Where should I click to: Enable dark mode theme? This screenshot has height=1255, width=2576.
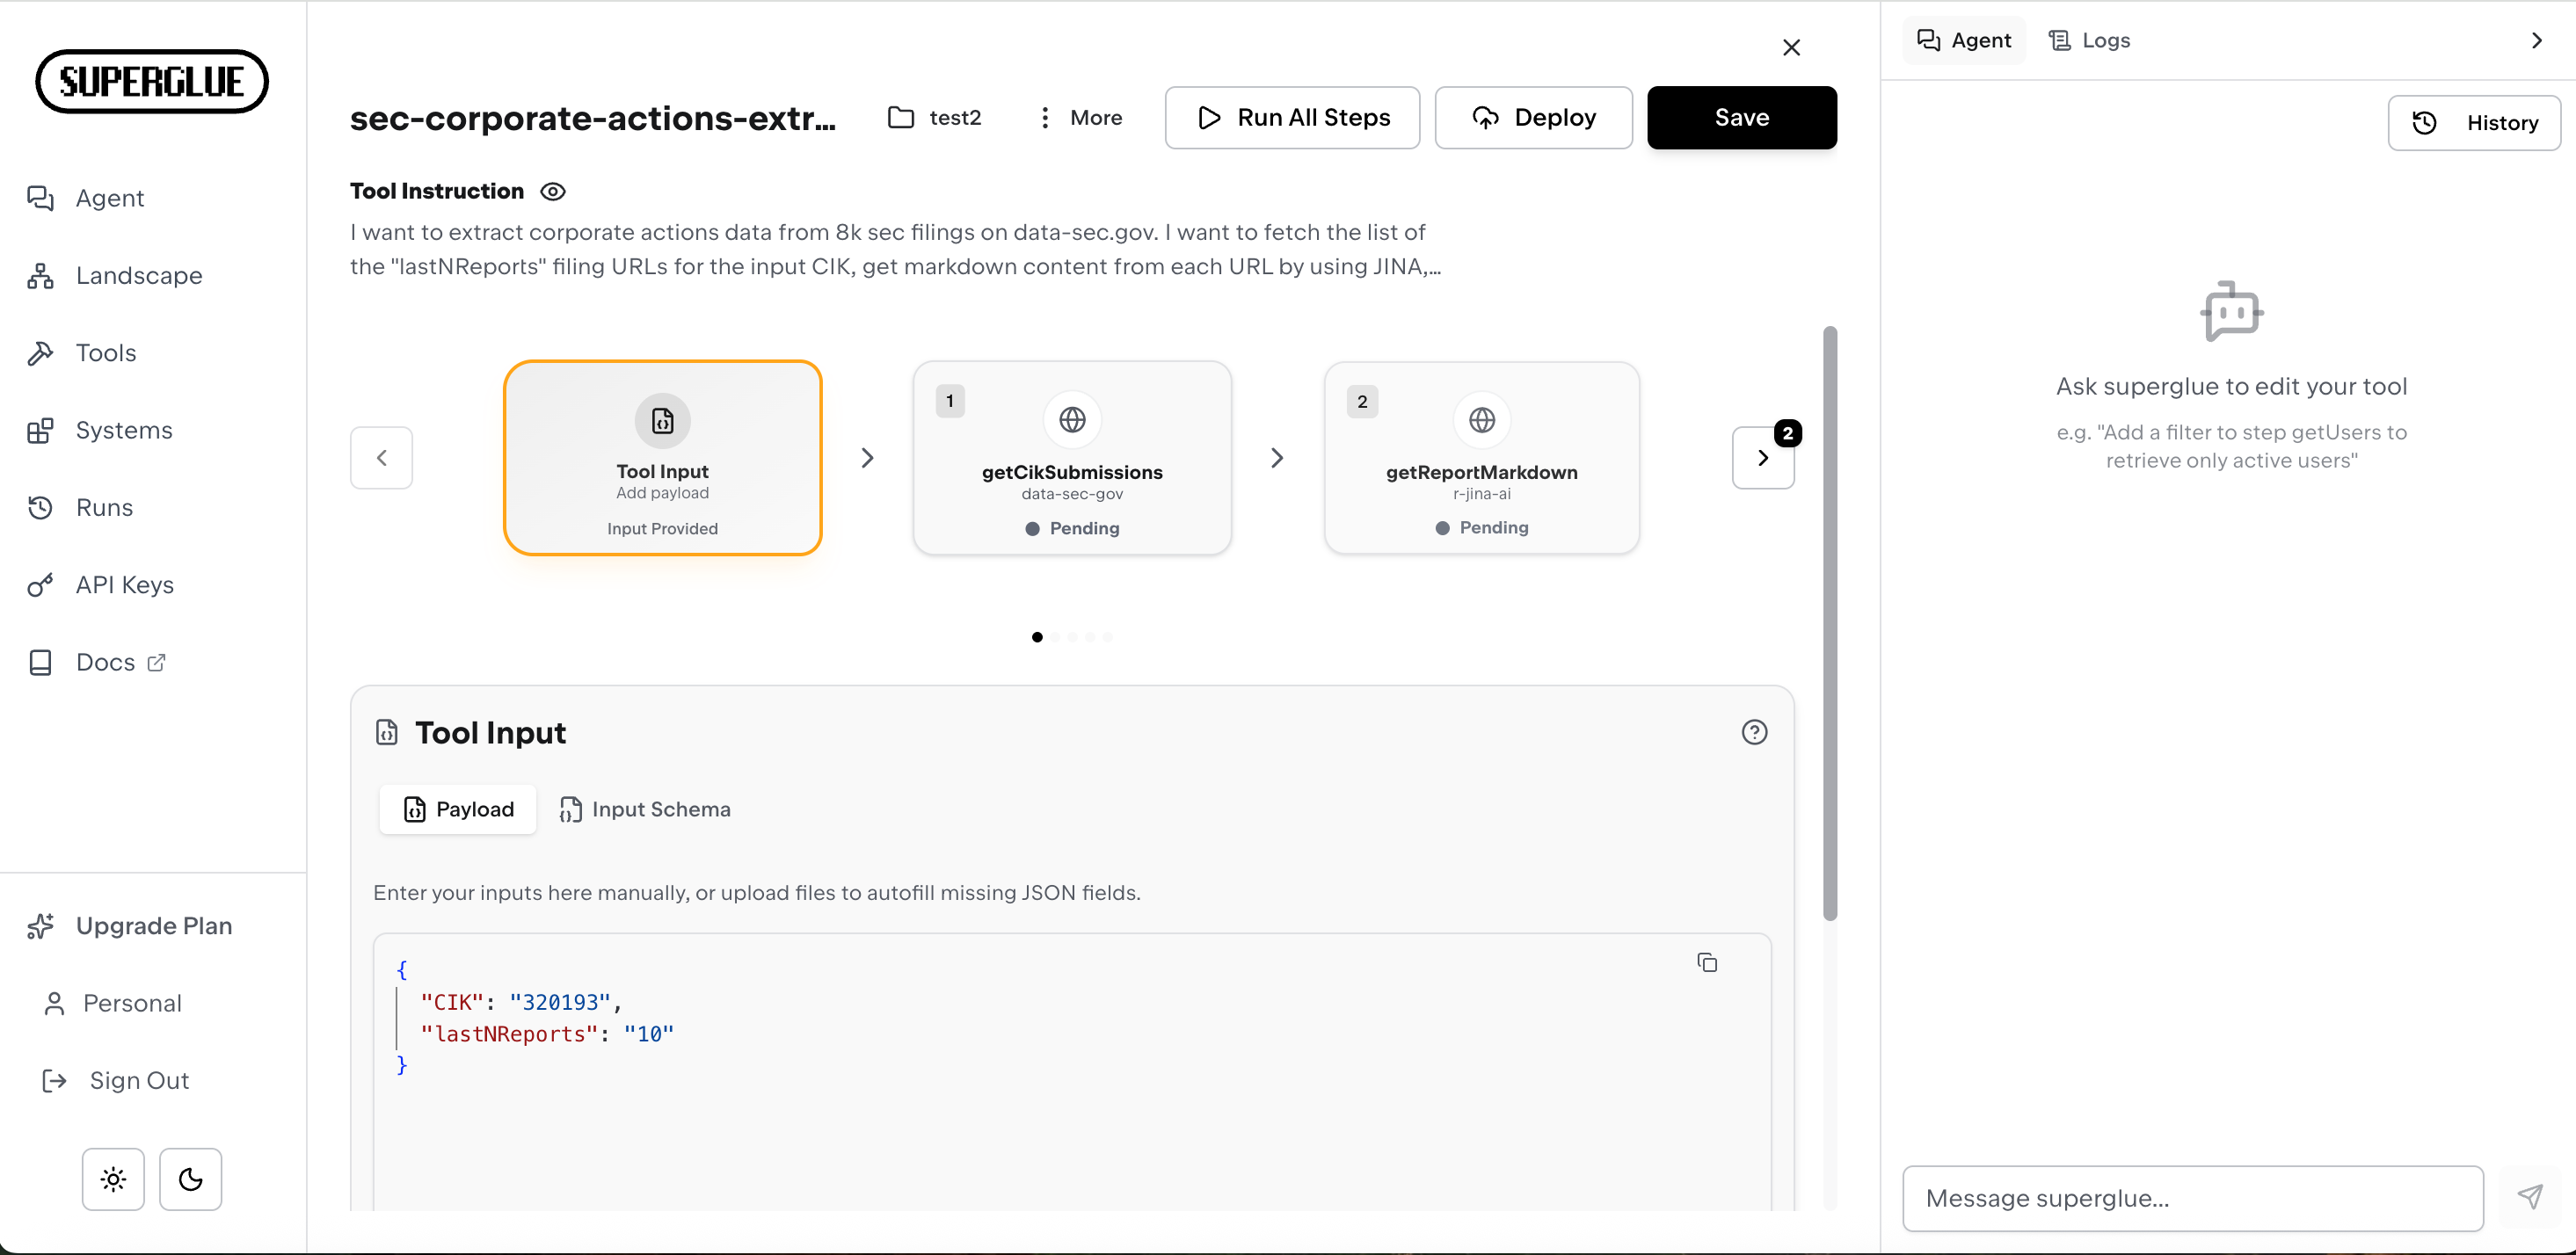(x=190, y=1179)
